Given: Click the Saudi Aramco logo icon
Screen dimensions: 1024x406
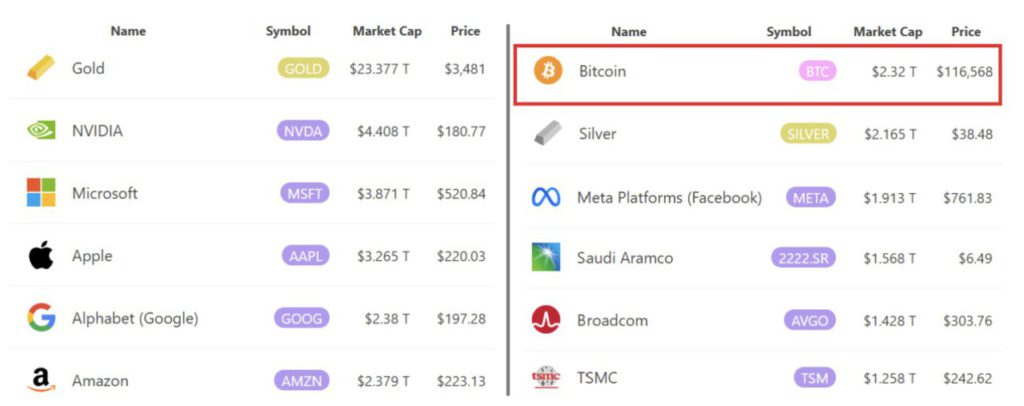Looking at the screenshot, I should point(546,258).
